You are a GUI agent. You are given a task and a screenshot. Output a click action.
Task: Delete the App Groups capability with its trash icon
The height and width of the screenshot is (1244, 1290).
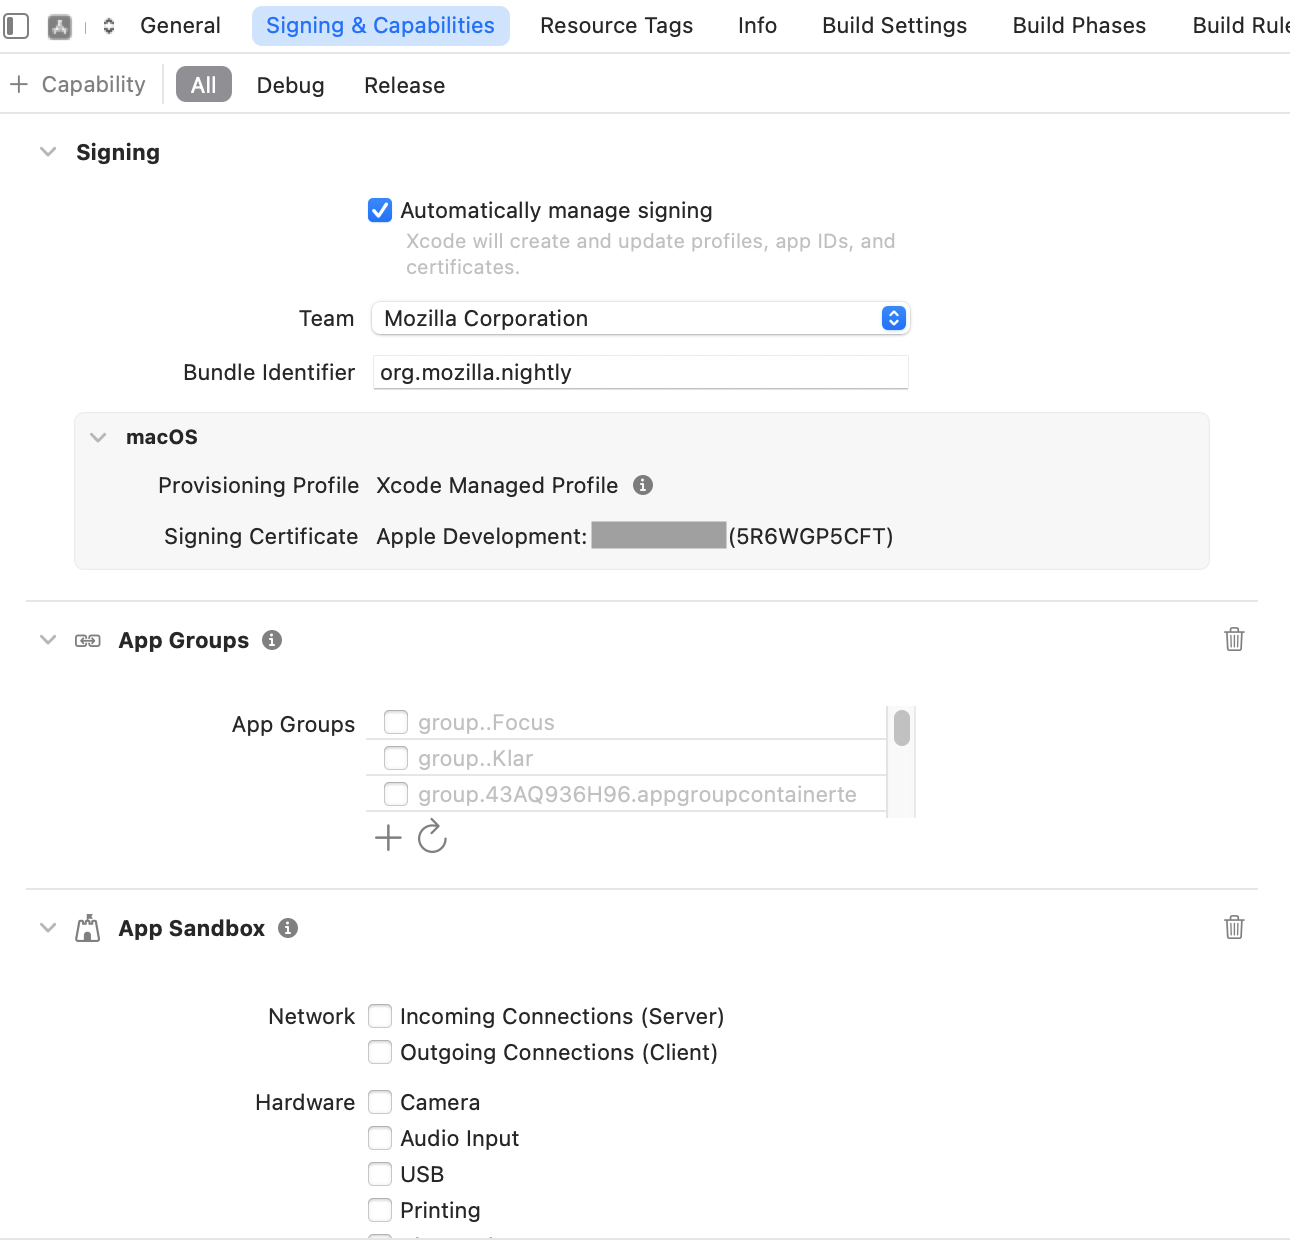[x=1234, y=640]
